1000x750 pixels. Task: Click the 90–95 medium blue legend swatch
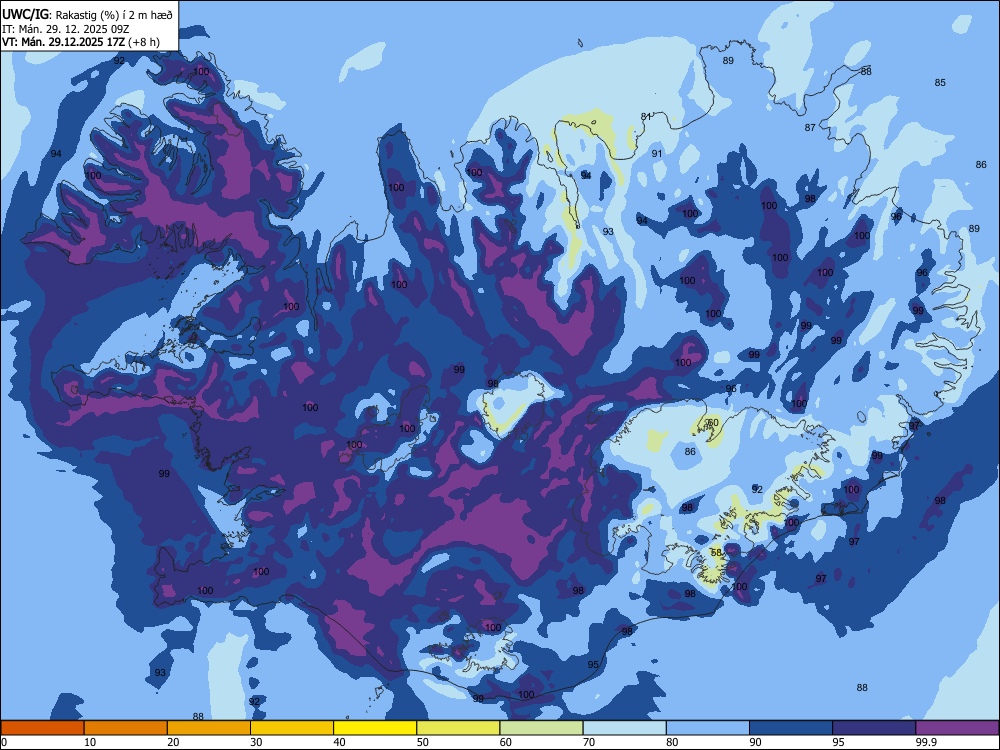point(791,728)
